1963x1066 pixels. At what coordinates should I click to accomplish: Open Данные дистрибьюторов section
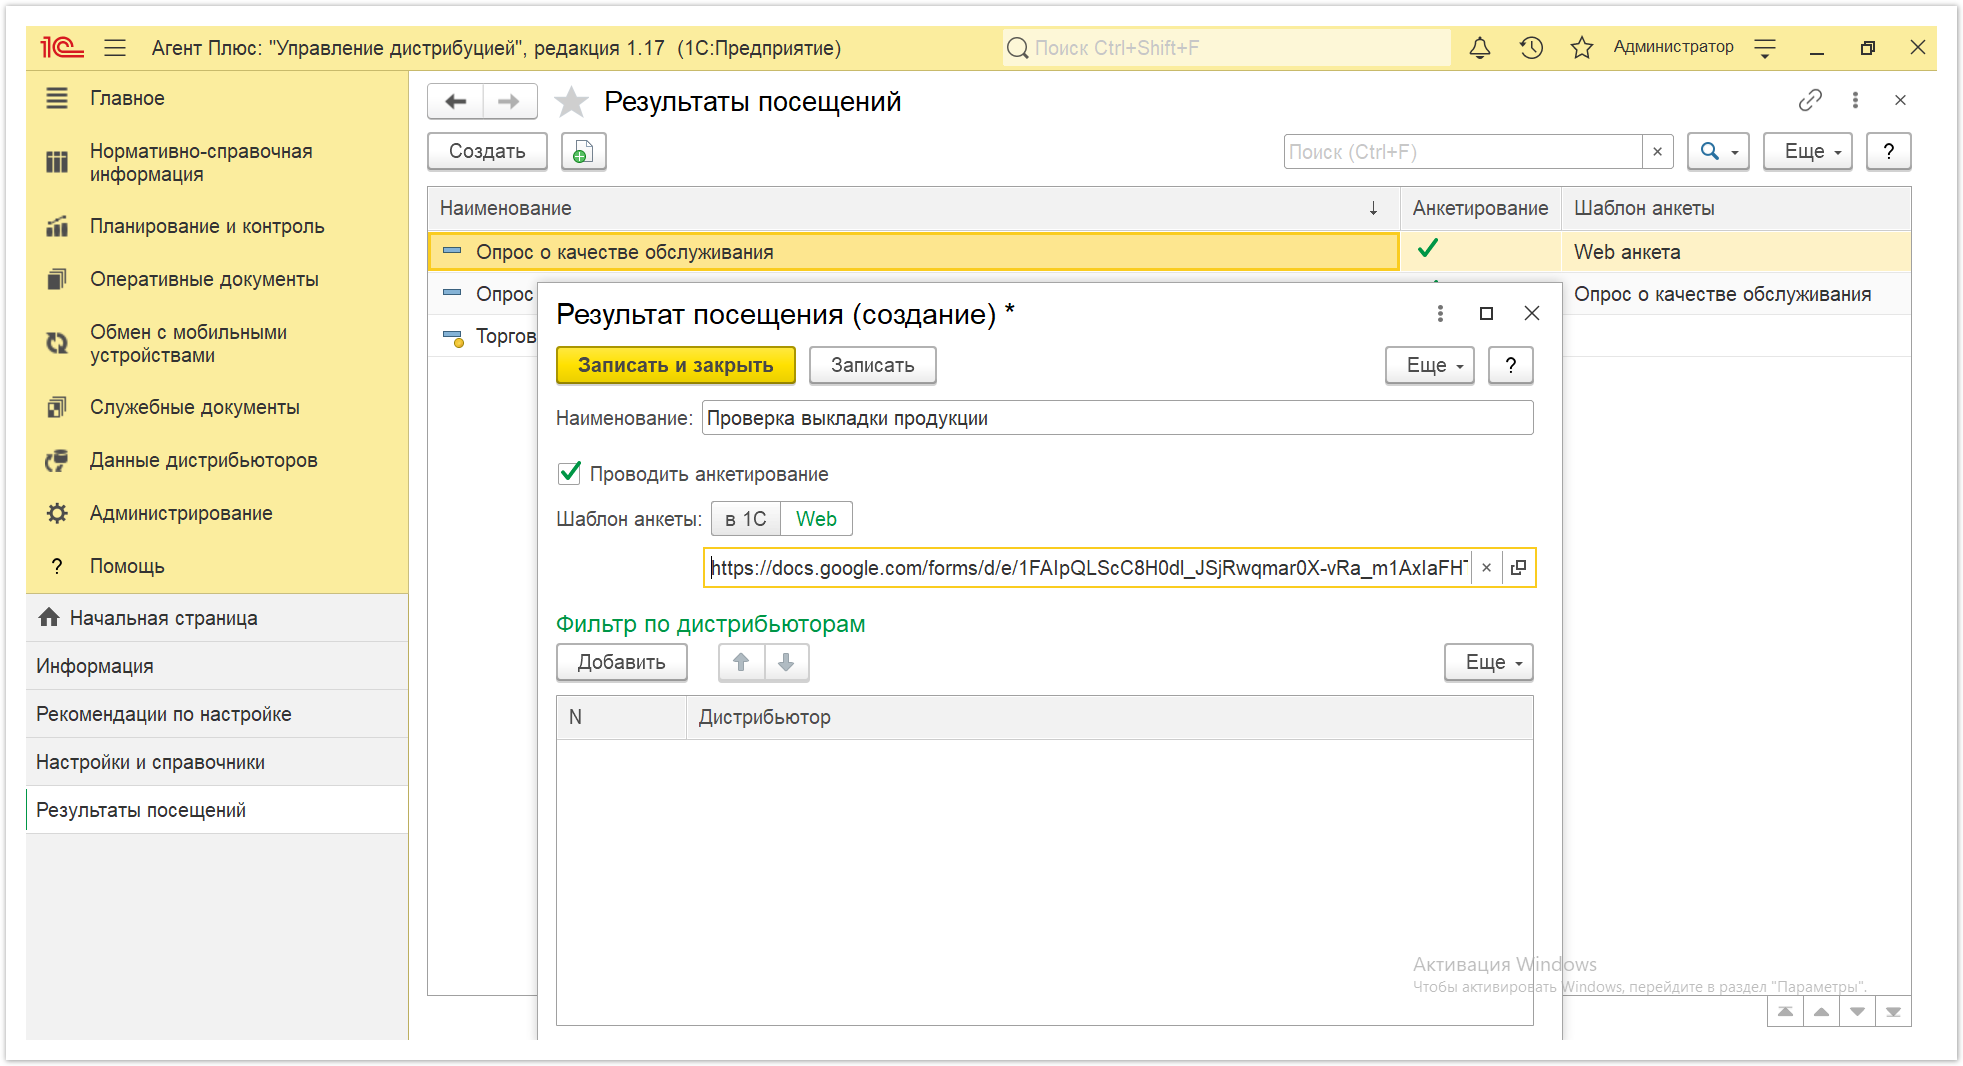204,460
